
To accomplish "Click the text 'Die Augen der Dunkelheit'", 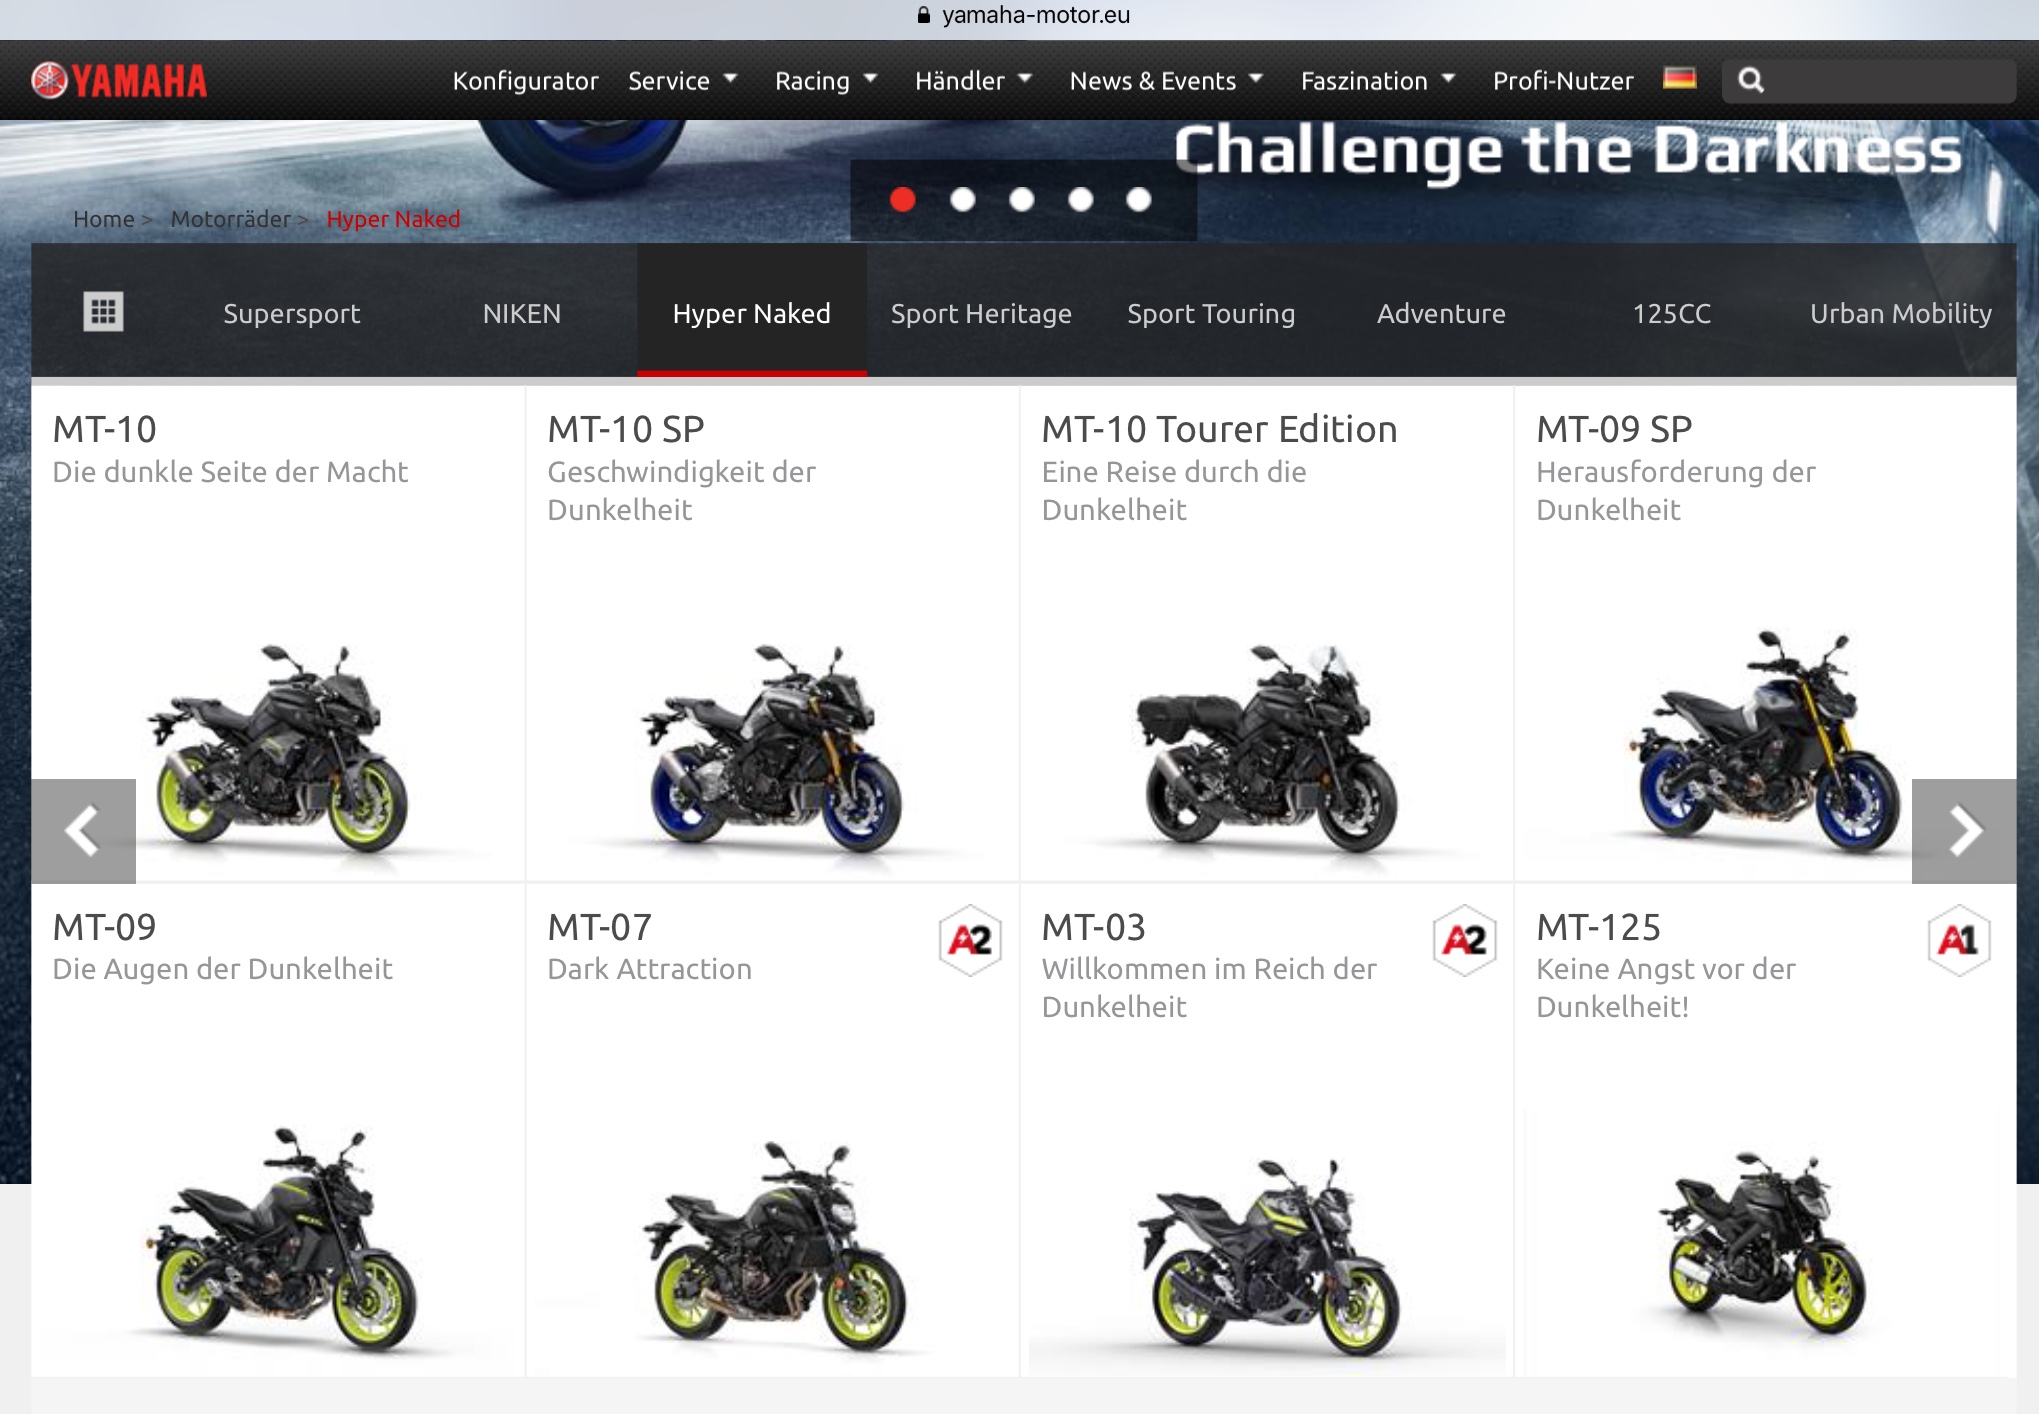I will [222, 969].
